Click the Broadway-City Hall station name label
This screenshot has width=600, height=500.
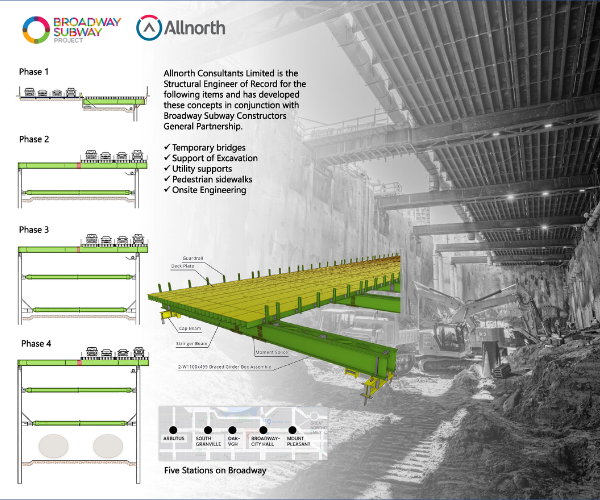click(265, 441)
